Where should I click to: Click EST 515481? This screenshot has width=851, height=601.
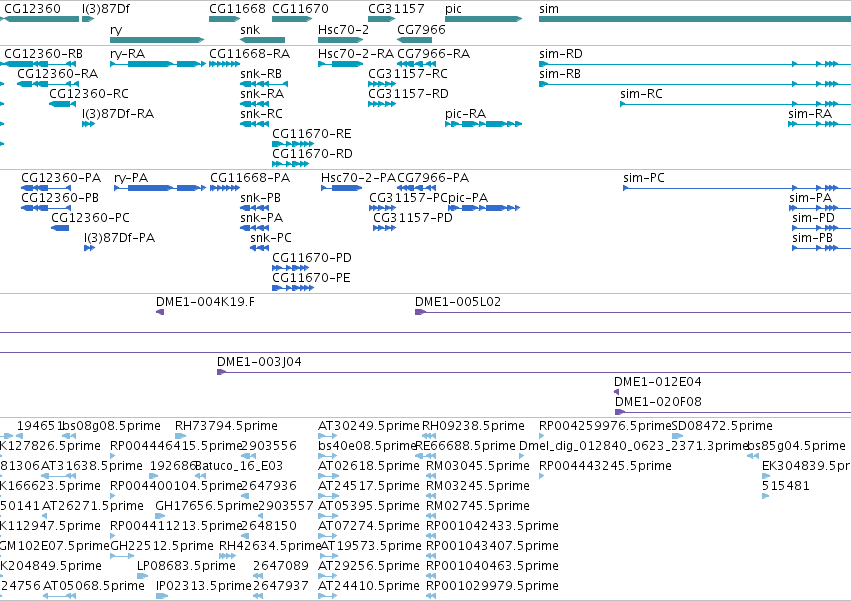coord(785,486)
